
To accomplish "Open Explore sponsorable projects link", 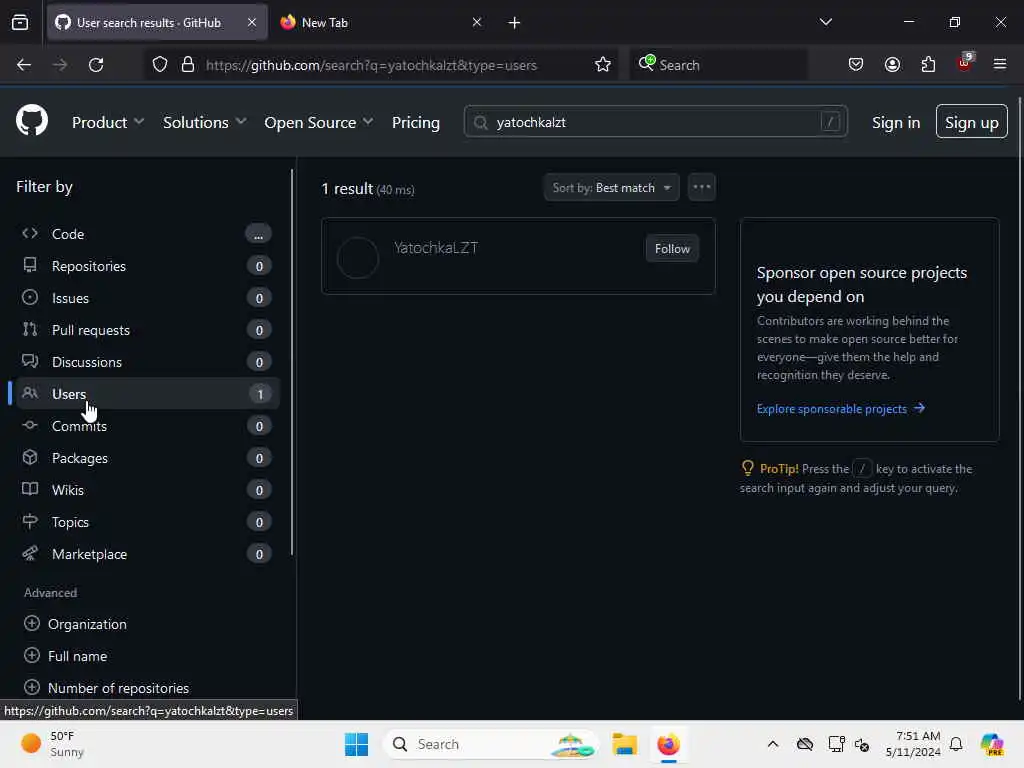I will click(840, 409).
